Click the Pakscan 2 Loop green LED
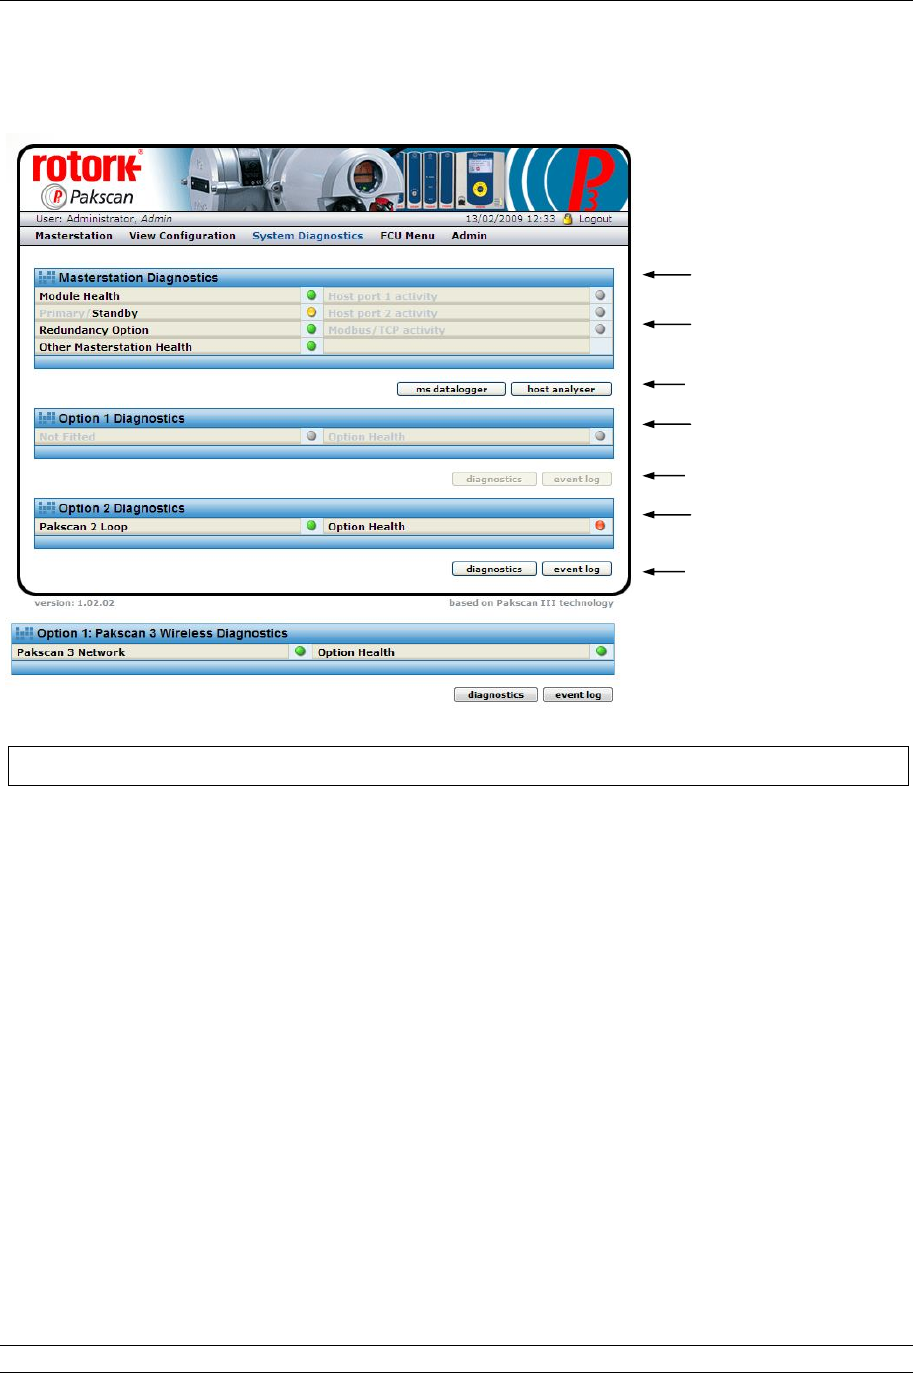 [x=311, y=526]
